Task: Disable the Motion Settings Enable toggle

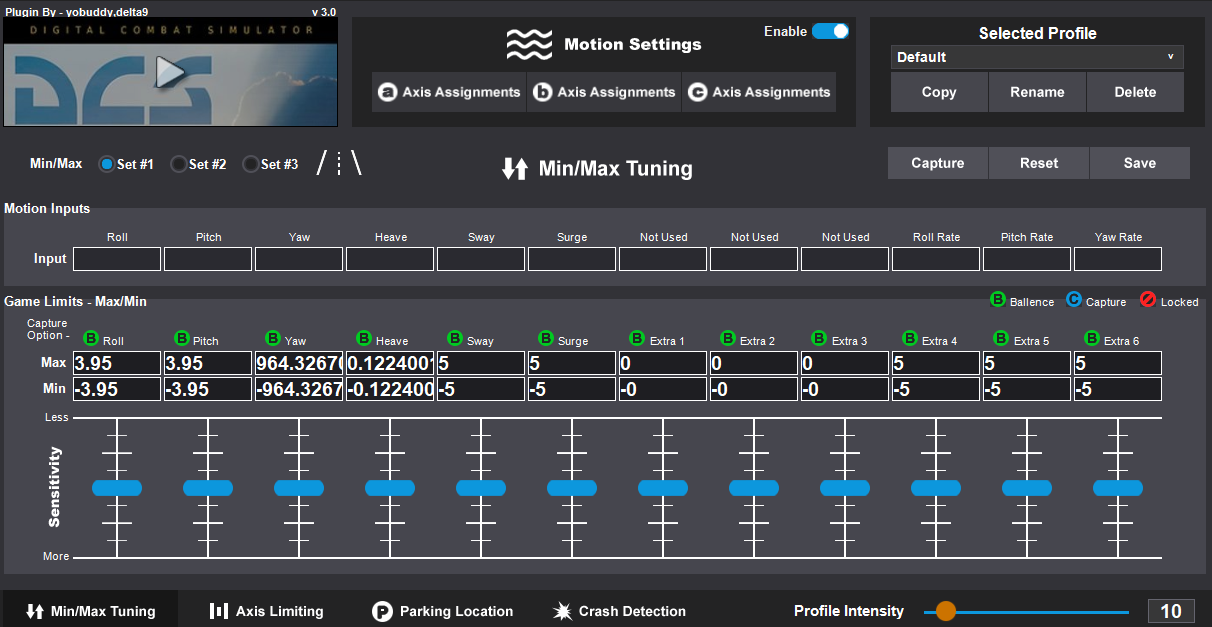Action: 830,31
